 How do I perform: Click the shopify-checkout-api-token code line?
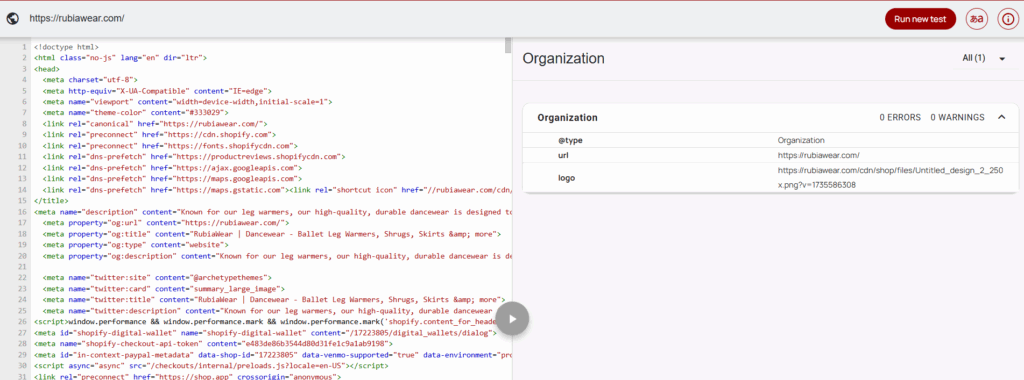(x=214, y=343)
